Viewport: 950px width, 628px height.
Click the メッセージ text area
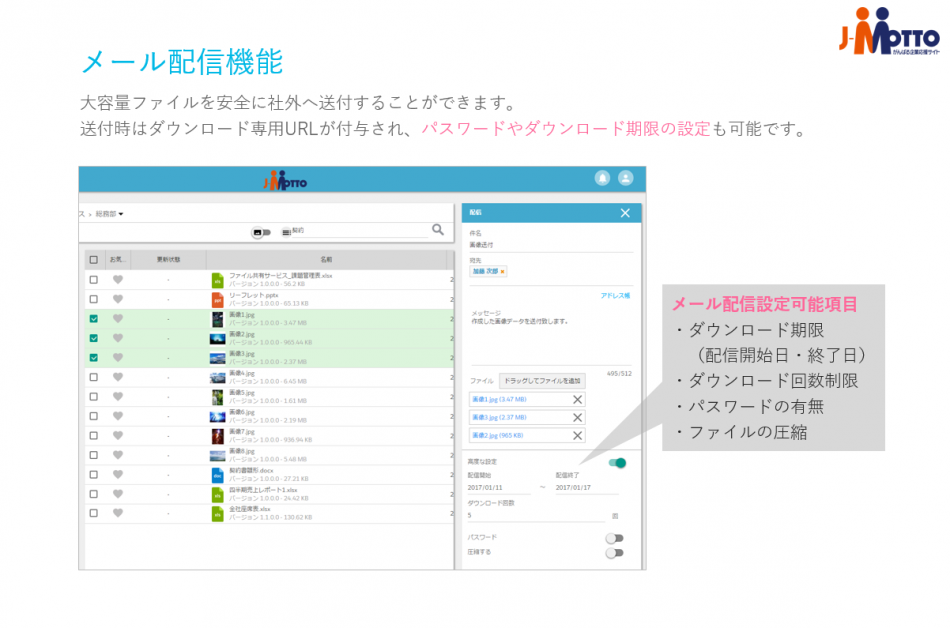click(x=551, y=337)
